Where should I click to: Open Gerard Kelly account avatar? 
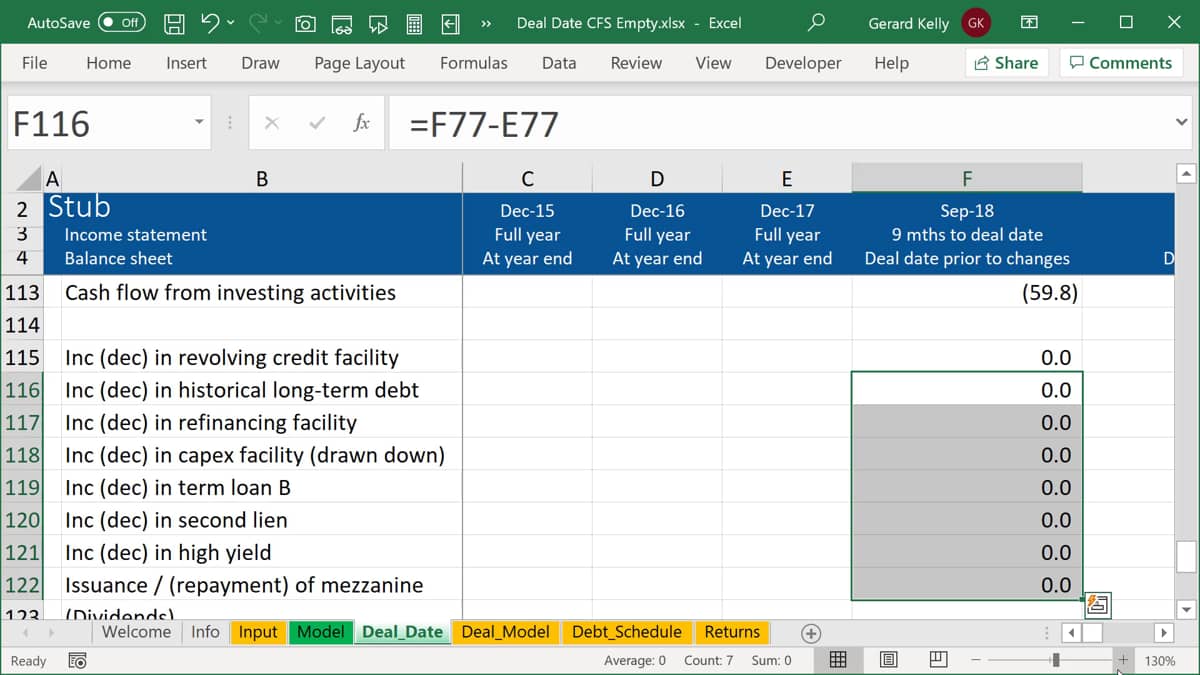tap(976, 22)
